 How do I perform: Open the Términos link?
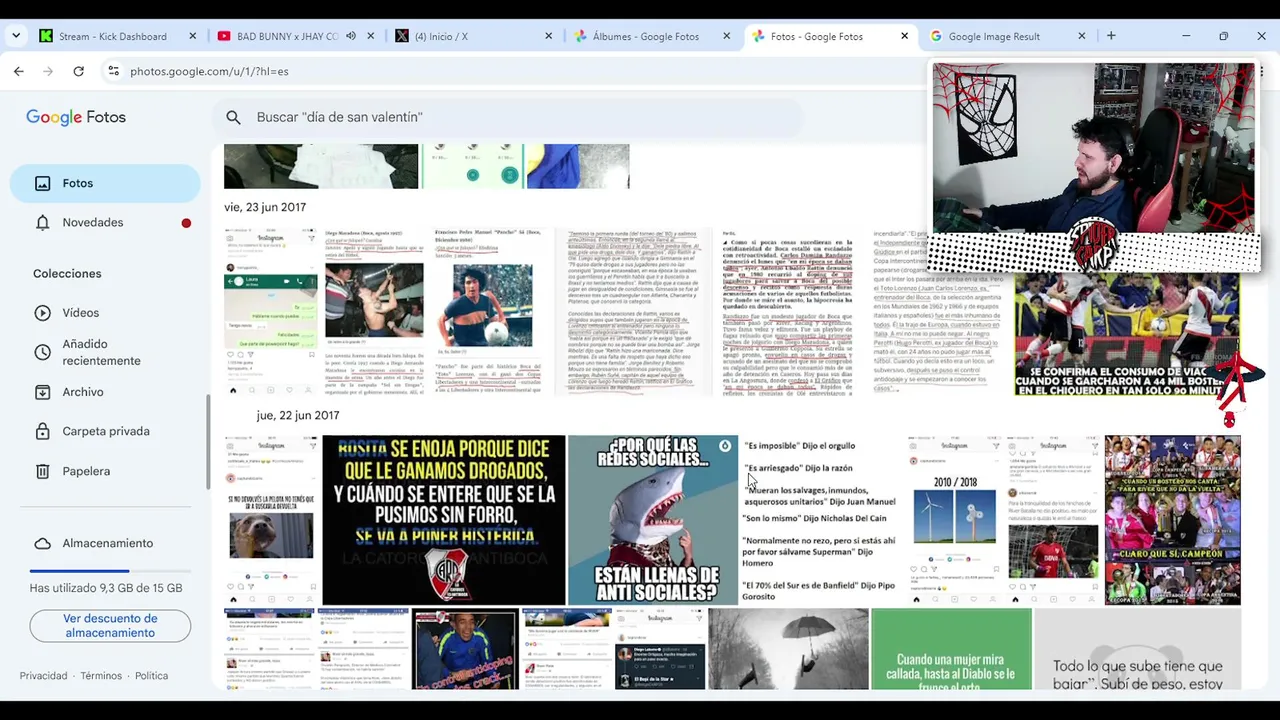click(x=101, y=676)
